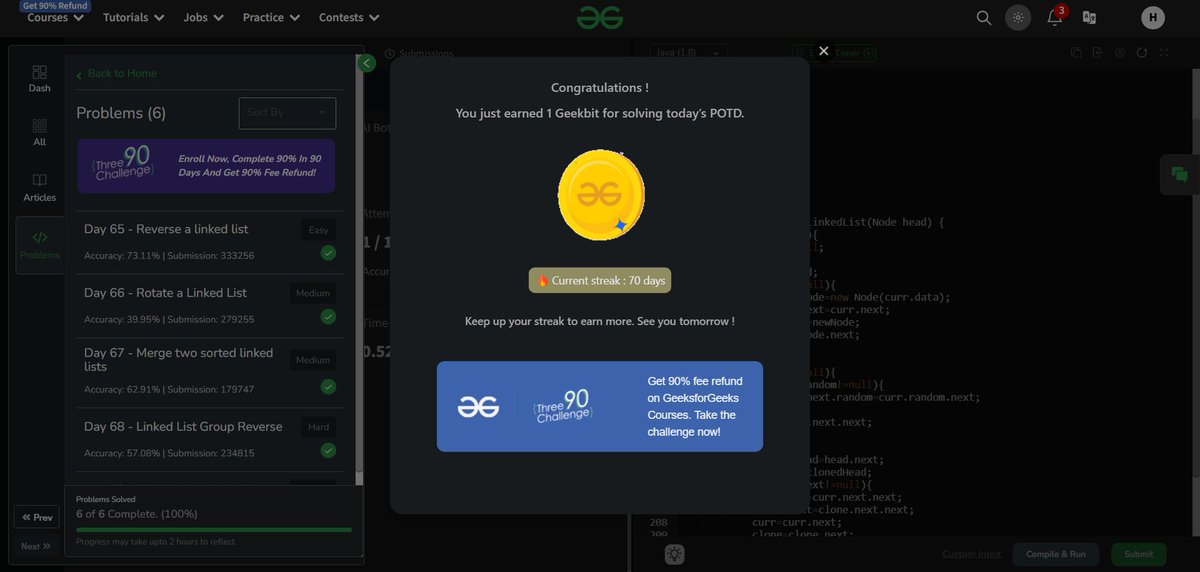The height and width of the screenshot is (572, 1200).
Task: Toggle the fullscreen editor icon
Action: click(1164, 53)
